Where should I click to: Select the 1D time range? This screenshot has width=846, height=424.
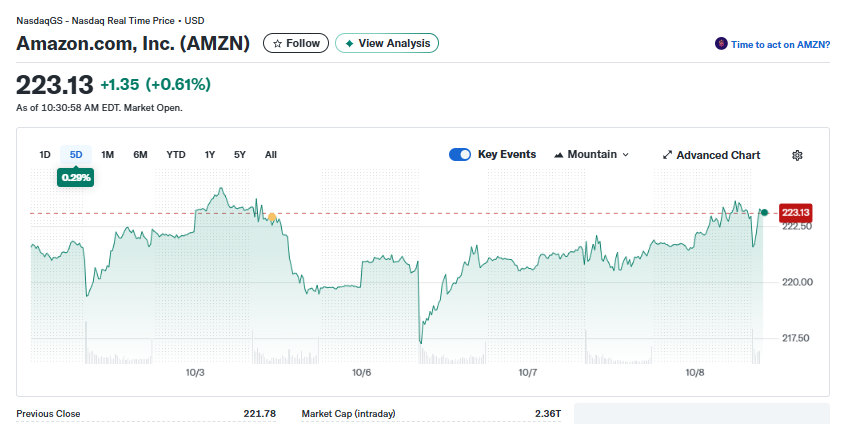coord(45,155)
